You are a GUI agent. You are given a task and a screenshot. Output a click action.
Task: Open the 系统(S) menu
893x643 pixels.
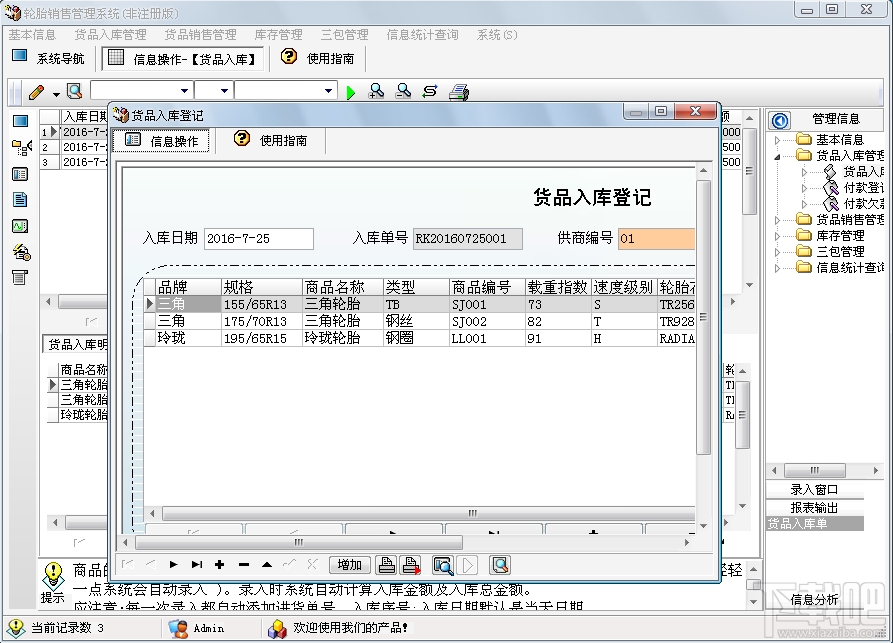(497, 35)
